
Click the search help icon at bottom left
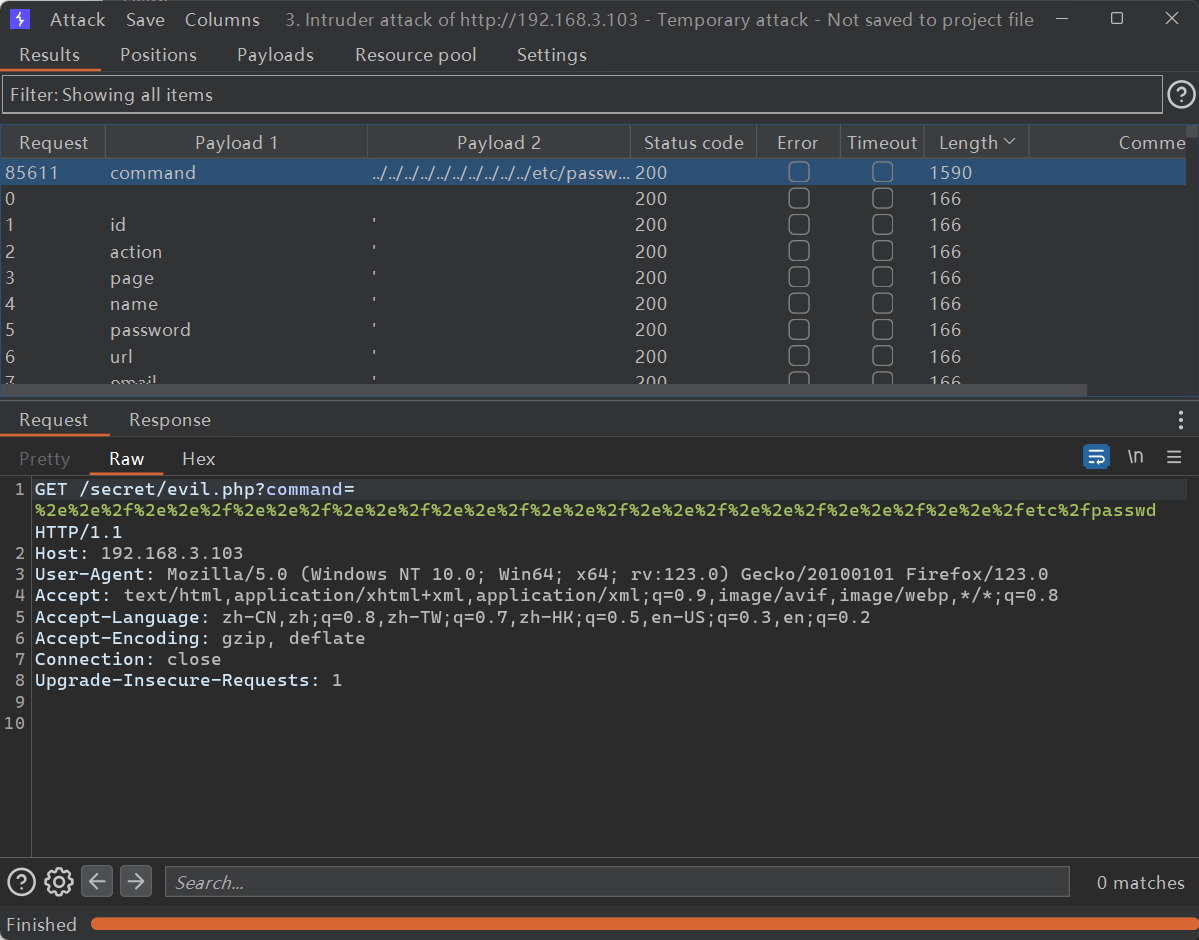click(x=21, y=882)
